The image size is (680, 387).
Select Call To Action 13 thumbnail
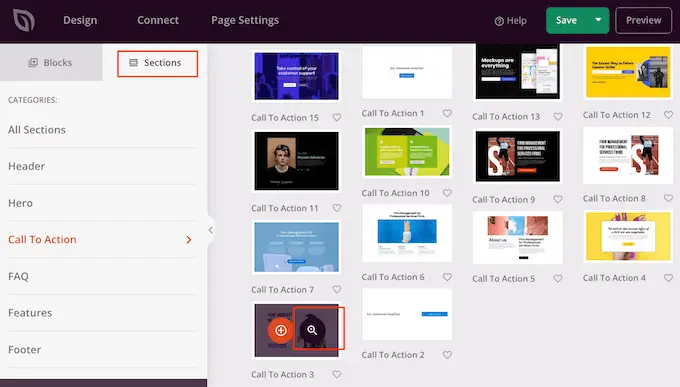(x=518, y=72)
